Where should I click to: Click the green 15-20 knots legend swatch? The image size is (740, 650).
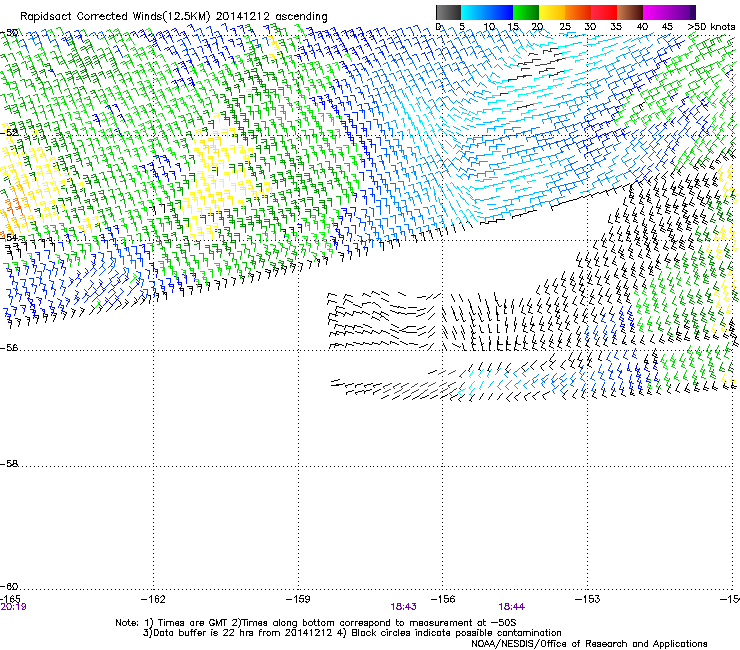point(526,12)
